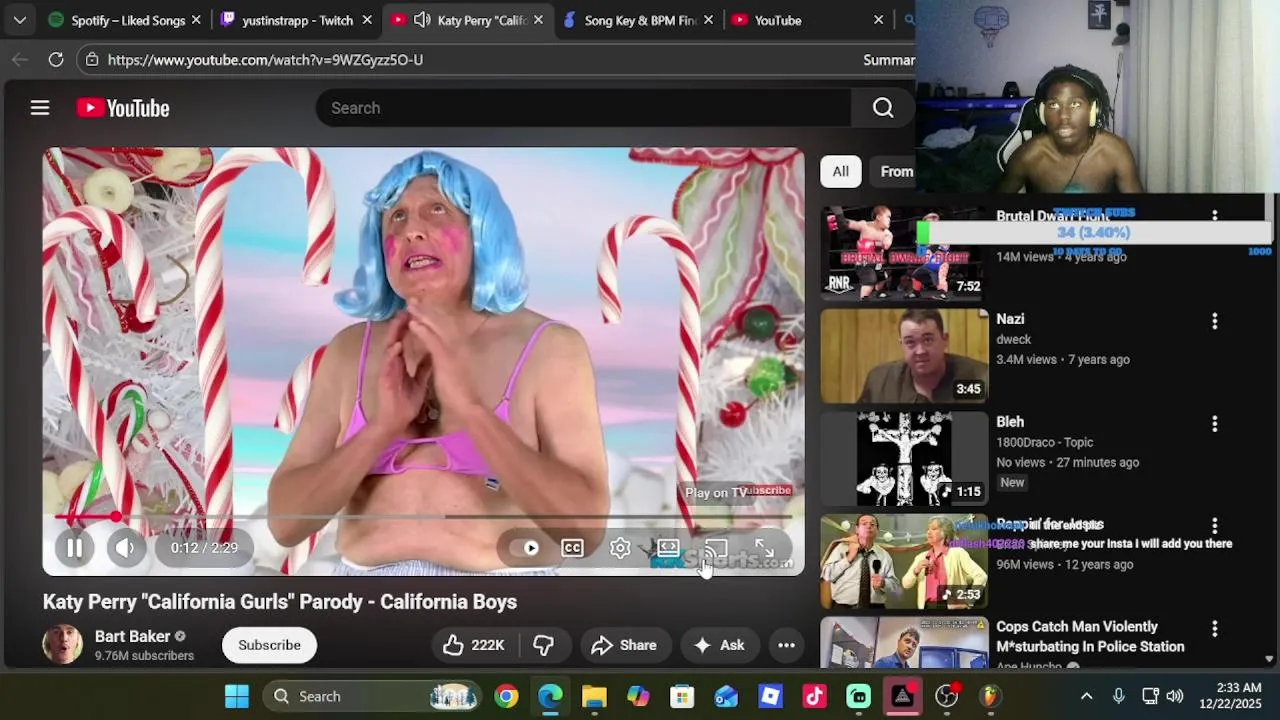Mute the video using the volume icon
This screenshot has height=720, width=1280.
pos(125,548)
